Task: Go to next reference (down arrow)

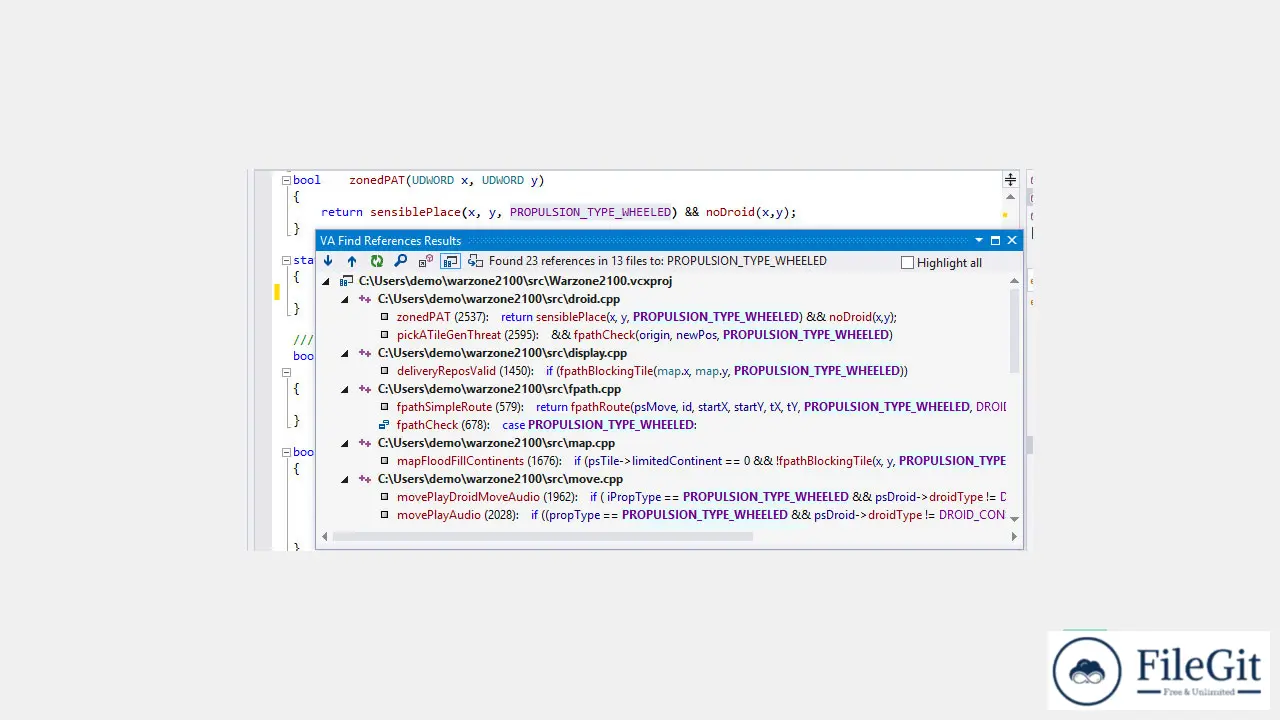Action: (x=328, y=261)
